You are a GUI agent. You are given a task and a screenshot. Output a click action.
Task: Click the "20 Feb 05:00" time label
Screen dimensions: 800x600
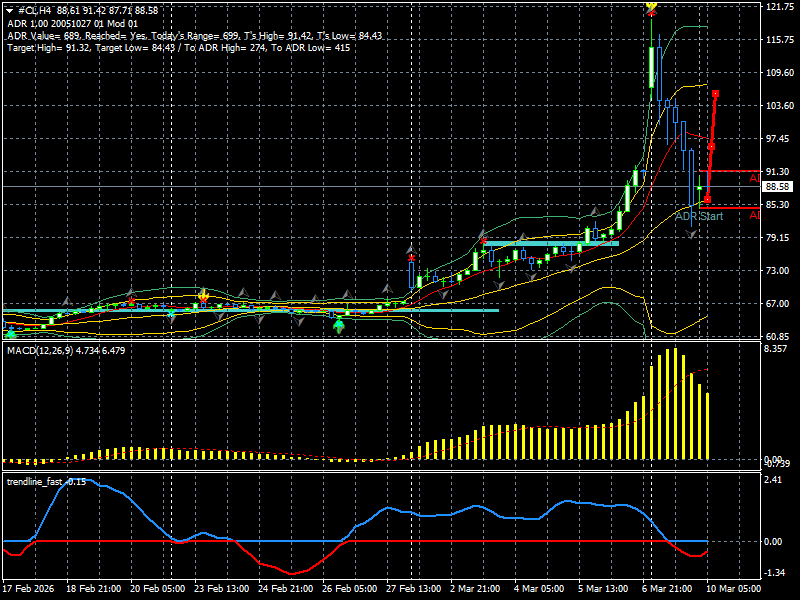pos(158,588)
